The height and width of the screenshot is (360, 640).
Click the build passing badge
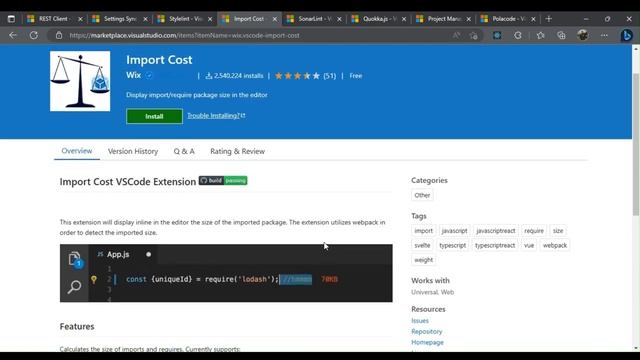(223, 180)
